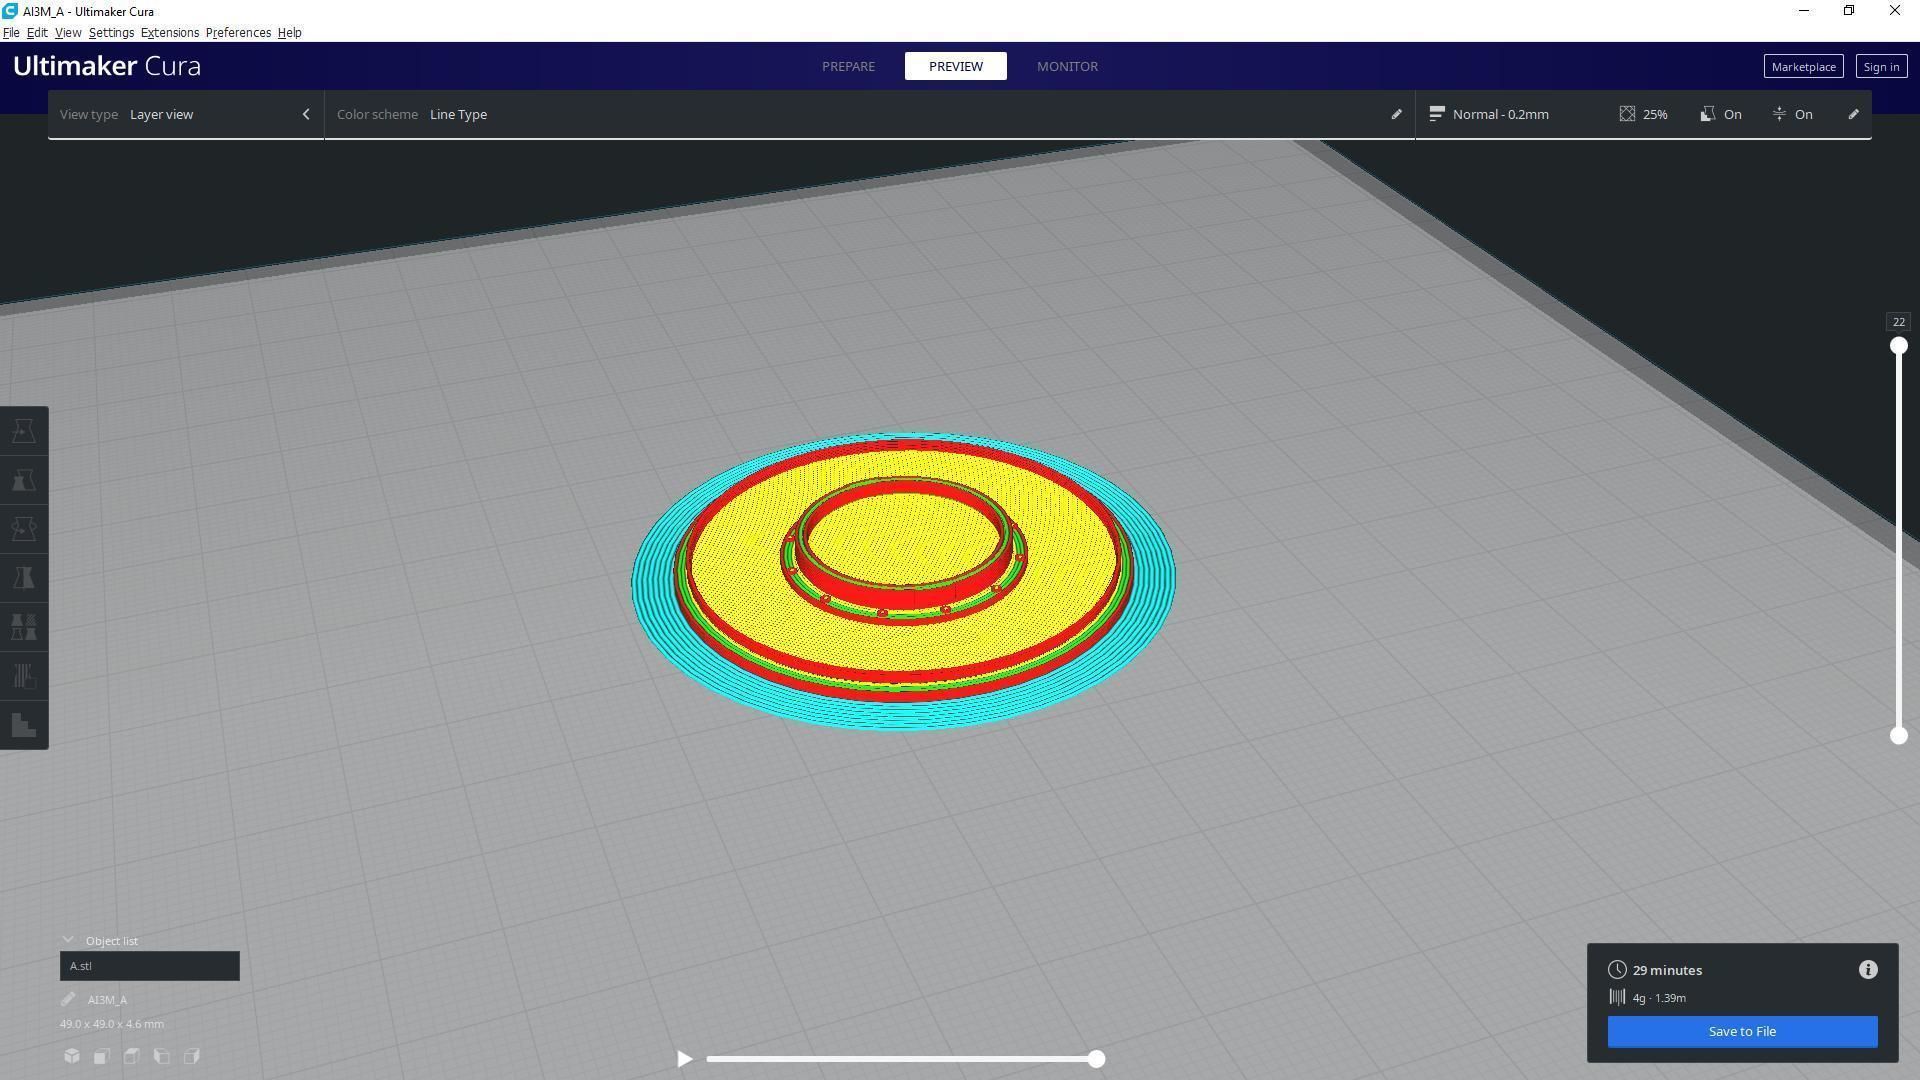Open the Marketplace button
Viewport: 1920px width, 1080px height.
click(x=1803, y=66)
